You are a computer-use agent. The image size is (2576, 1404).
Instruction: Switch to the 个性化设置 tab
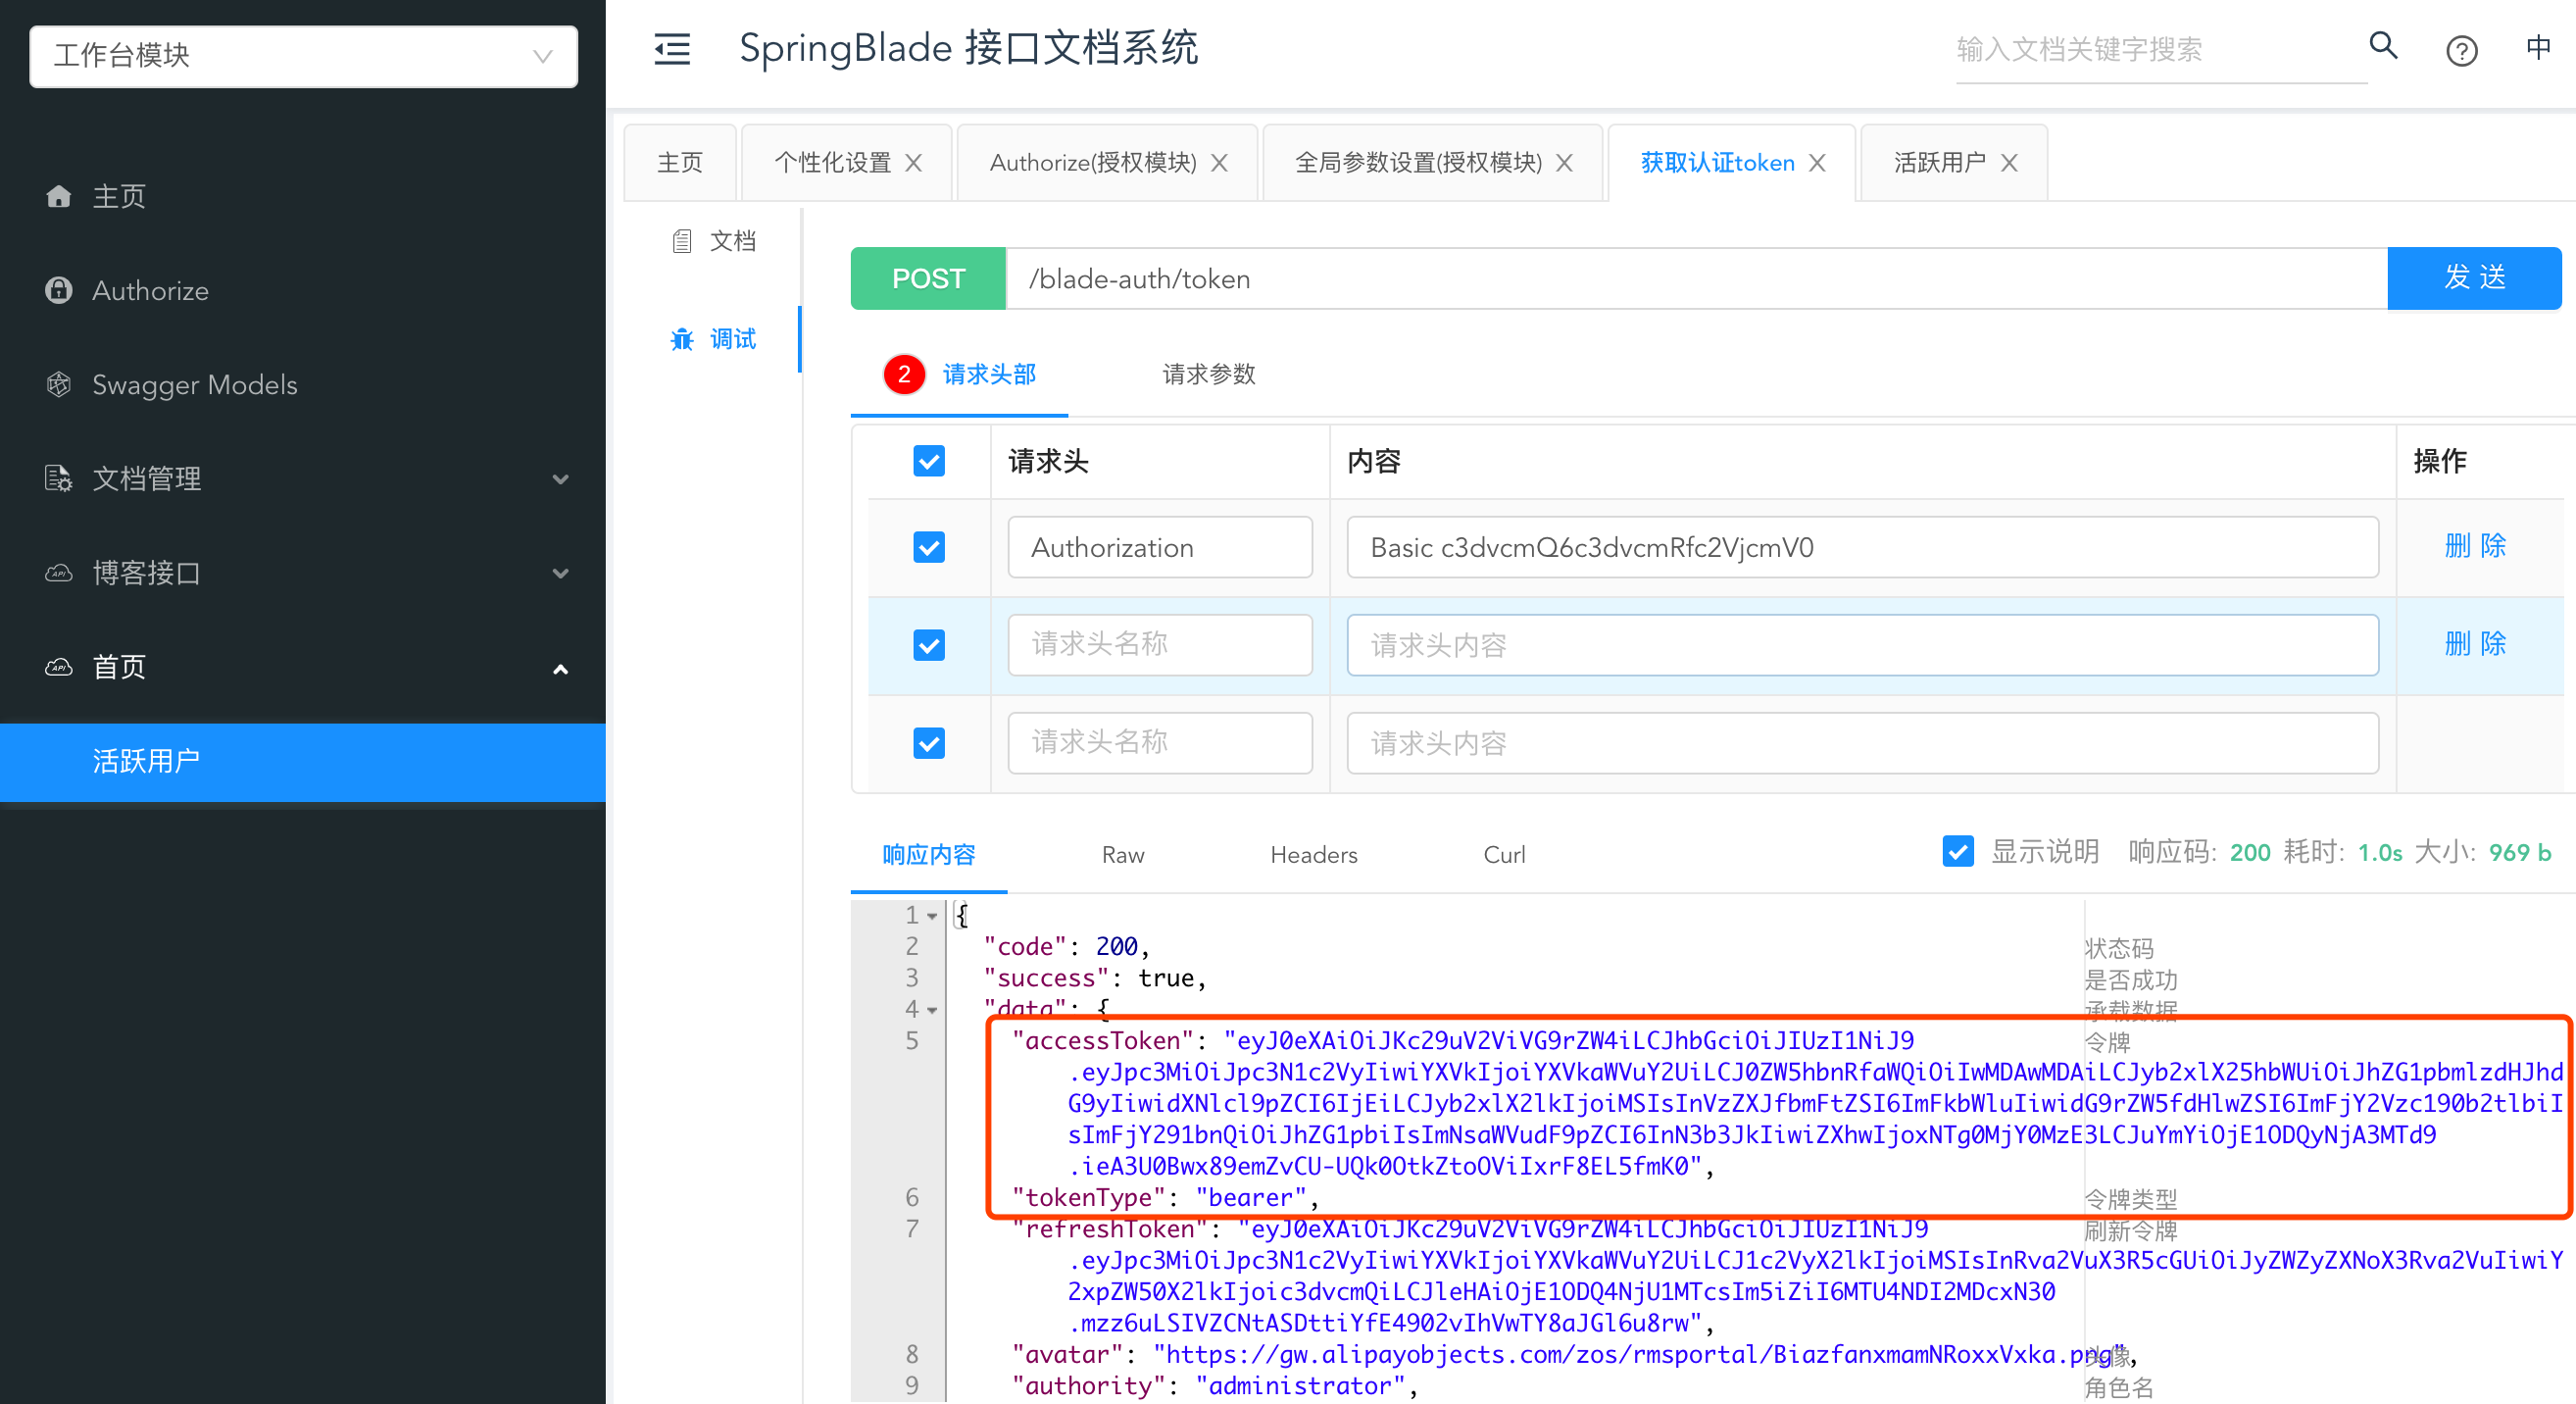pos(832,163)
